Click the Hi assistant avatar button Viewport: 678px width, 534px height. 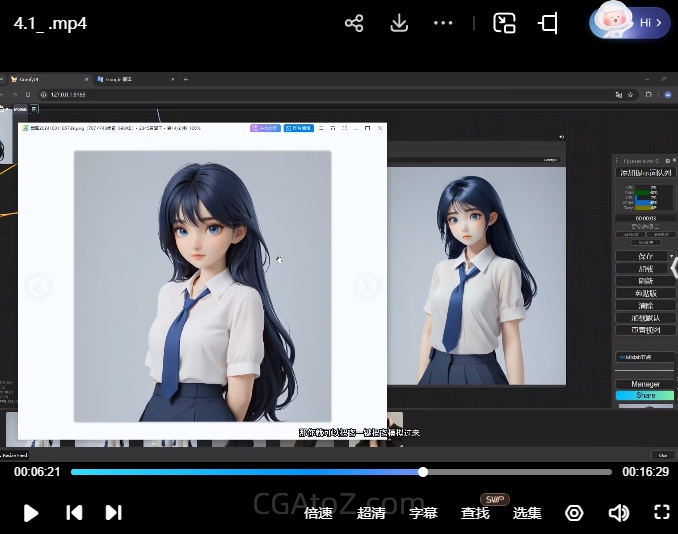630,22
